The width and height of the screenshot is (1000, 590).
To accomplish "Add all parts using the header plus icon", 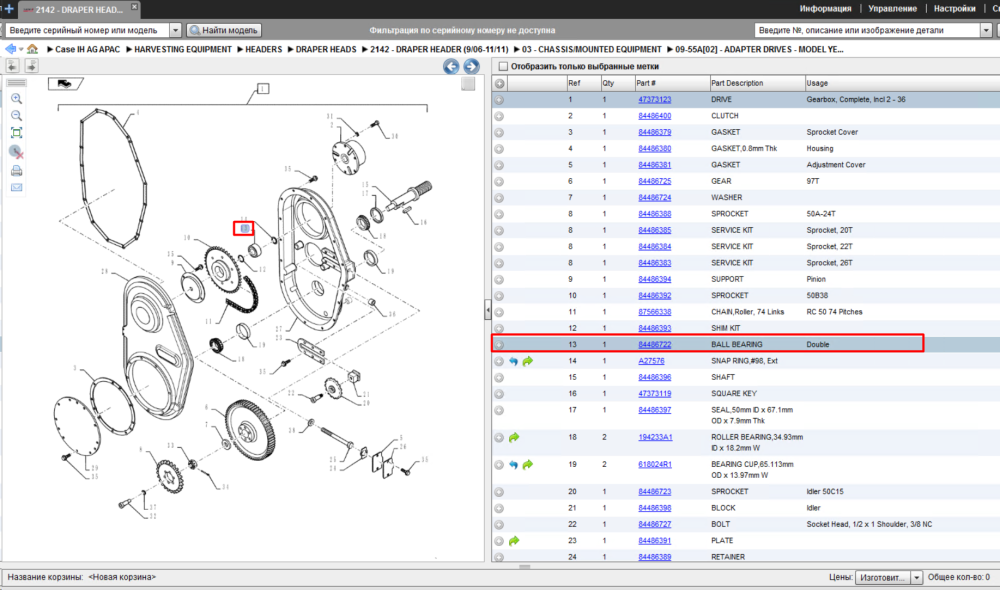I will point(499,84).
